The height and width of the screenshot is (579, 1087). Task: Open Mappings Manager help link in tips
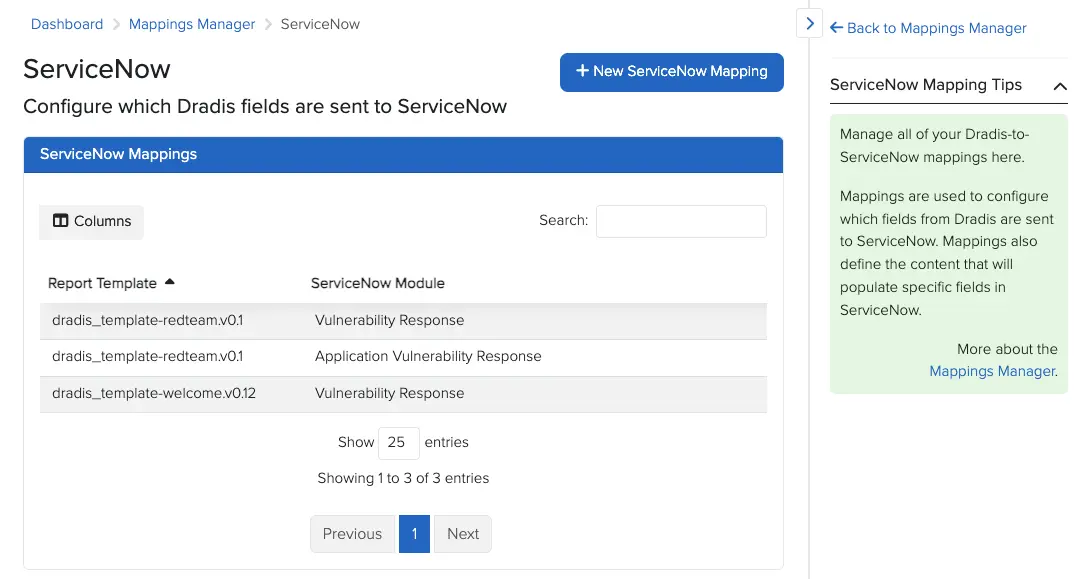(x=992, y=371)
